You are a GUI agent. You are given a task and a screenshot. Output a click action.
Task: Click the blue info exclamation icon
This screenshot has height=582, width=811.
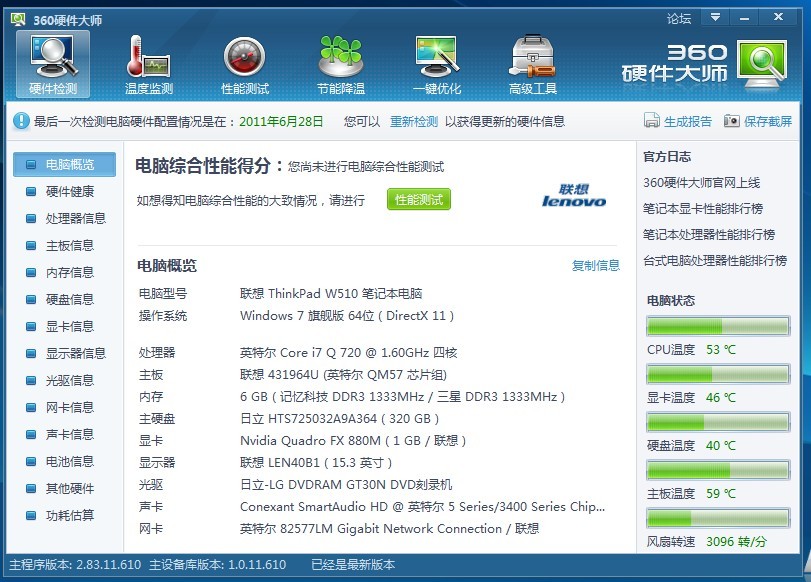click(x=21, y=122)
